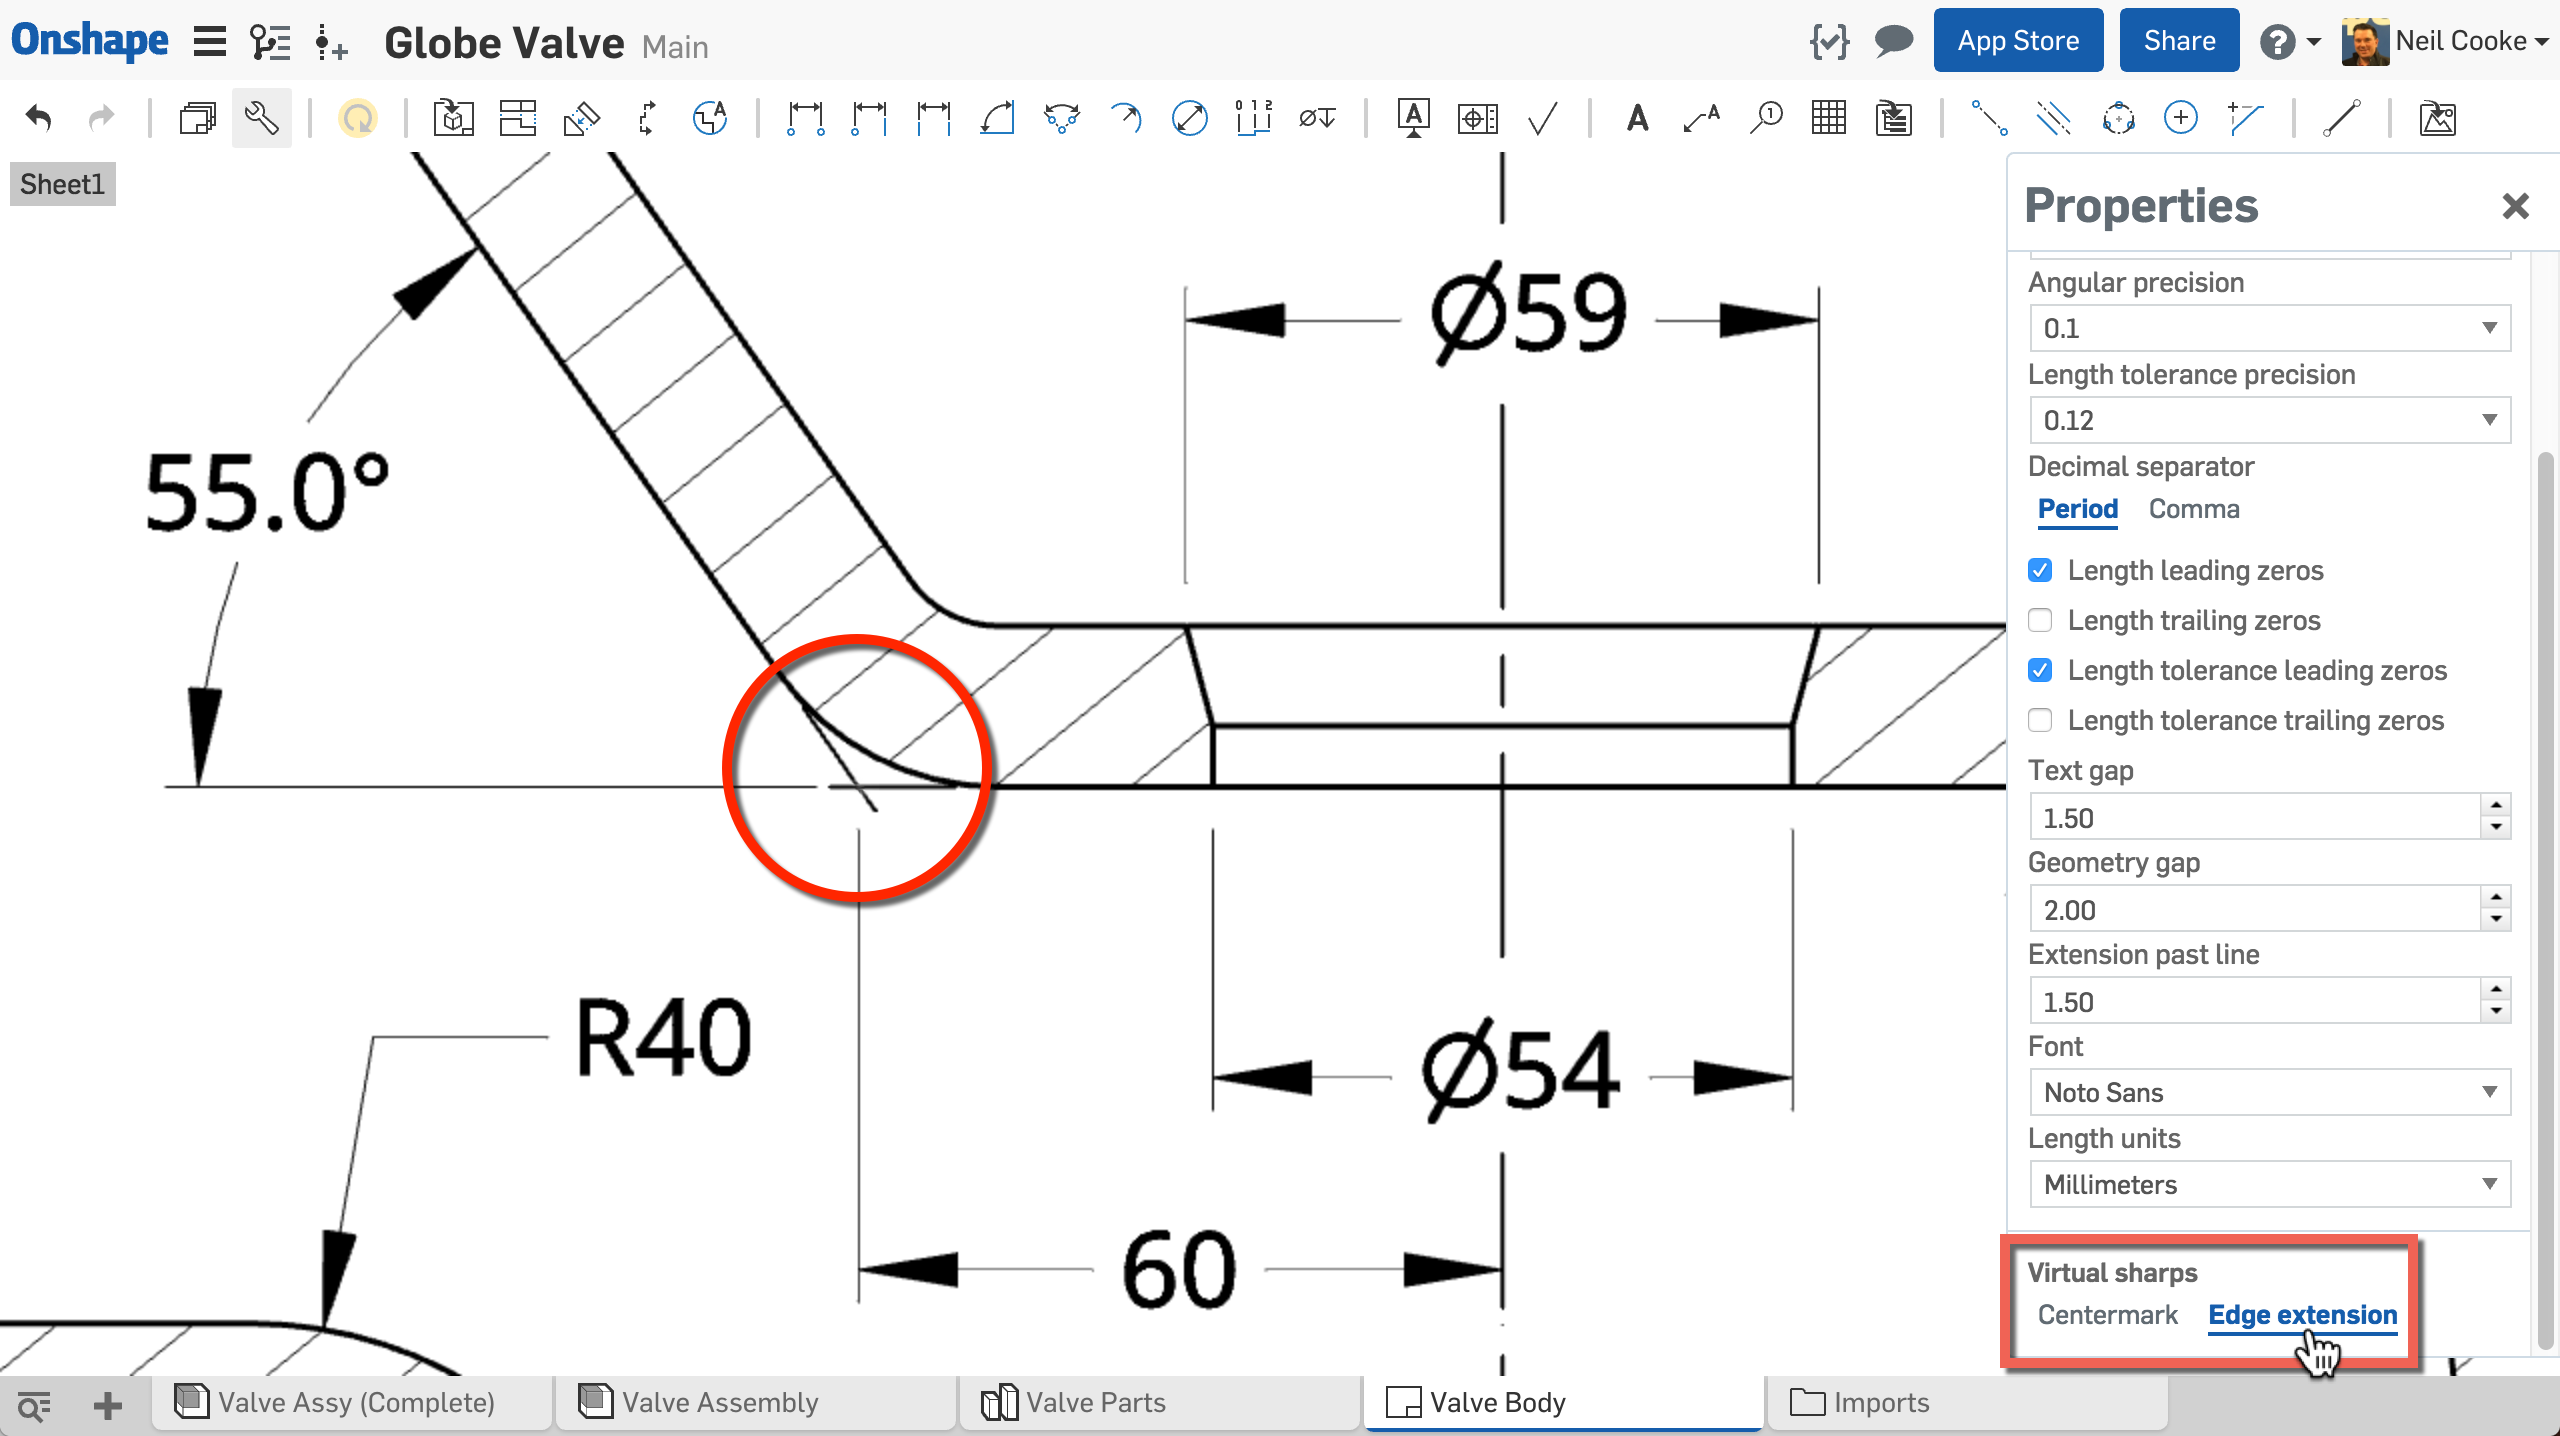Expand the help menu arrow
Image resolution: width=2560 pixels, height=1436 pixels.
click(x=2313, y=42)
